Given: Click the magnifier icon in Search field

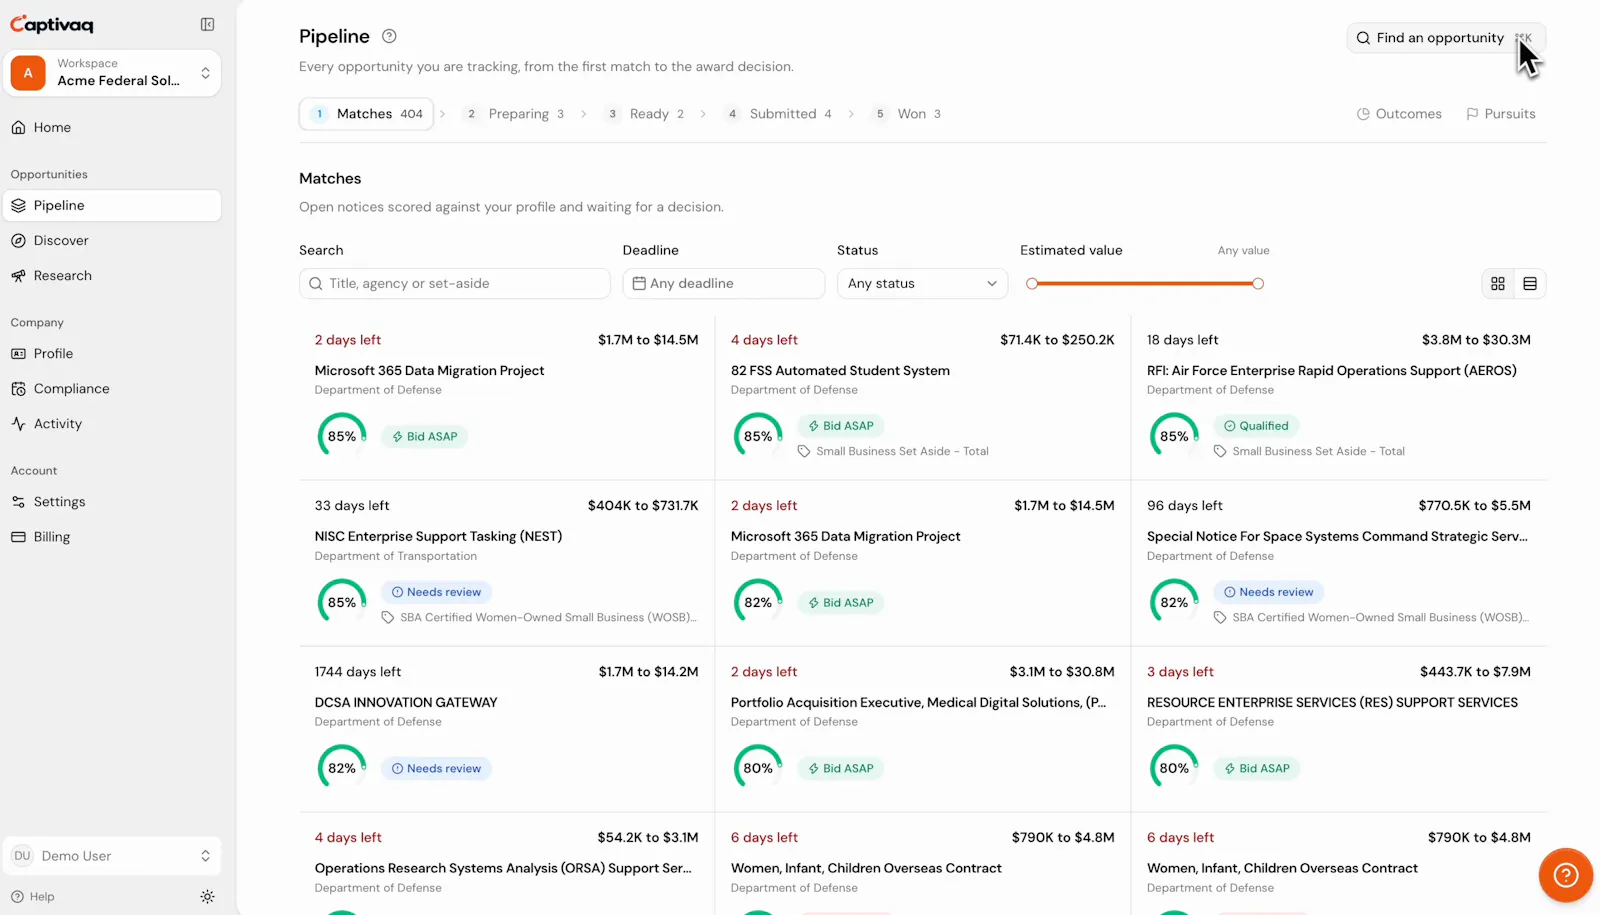Looking at the screenshot, I should [x=316, y=284].
